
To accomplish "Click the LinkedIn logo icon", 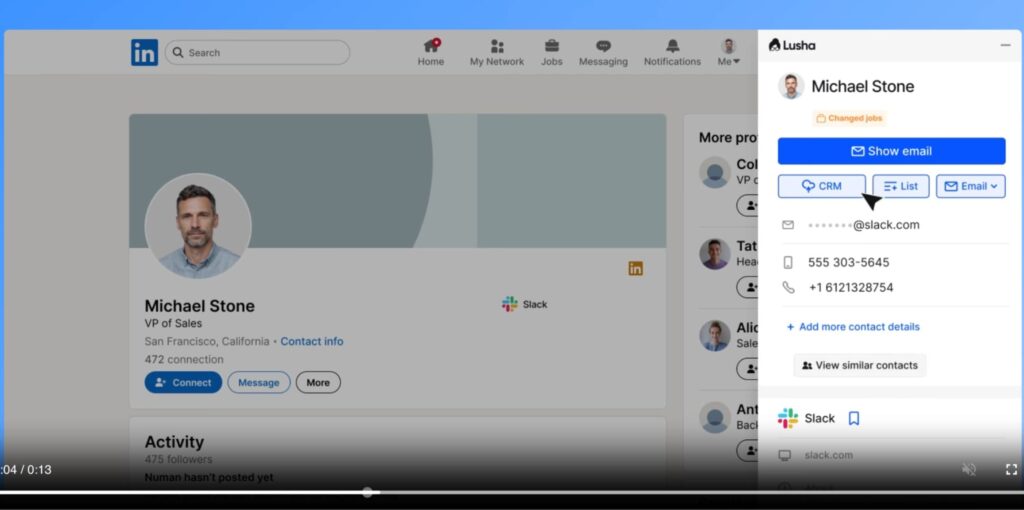I will click(144, 53).
